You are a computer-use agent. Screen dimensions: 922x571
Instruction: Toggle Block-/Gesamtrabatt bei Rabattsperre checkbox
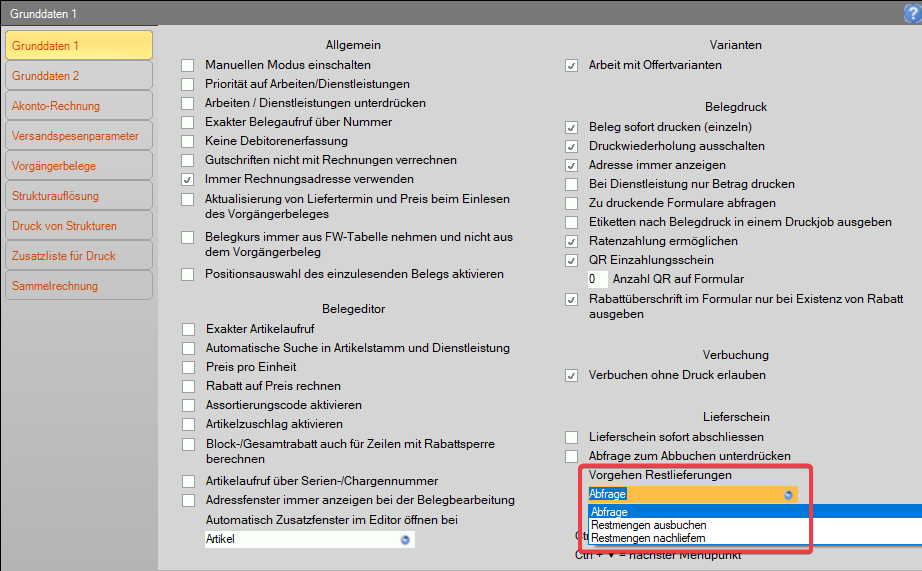(188, 444)
